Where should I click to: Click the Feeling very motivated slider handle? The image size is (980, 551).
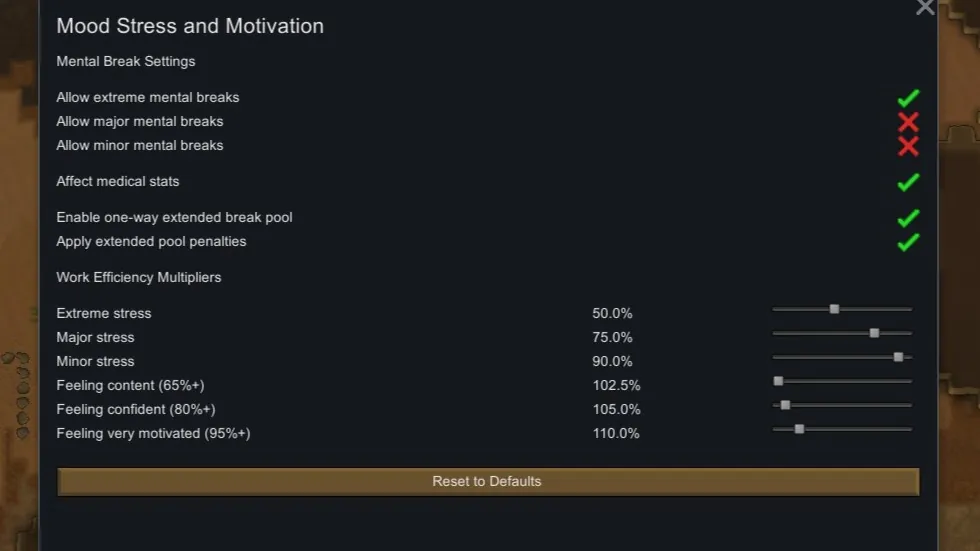799,429
